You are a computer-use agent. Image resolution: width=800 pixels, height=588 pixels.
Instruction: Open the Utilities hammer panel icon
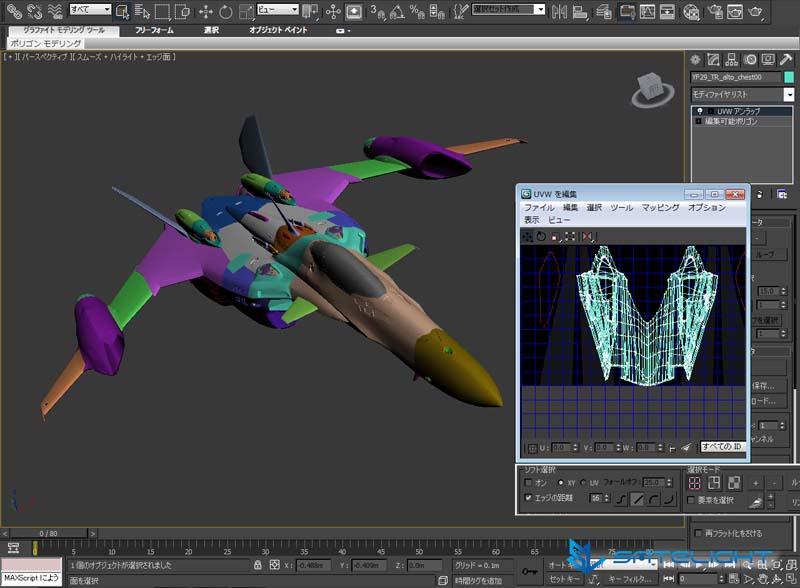(x=786, y=60)
